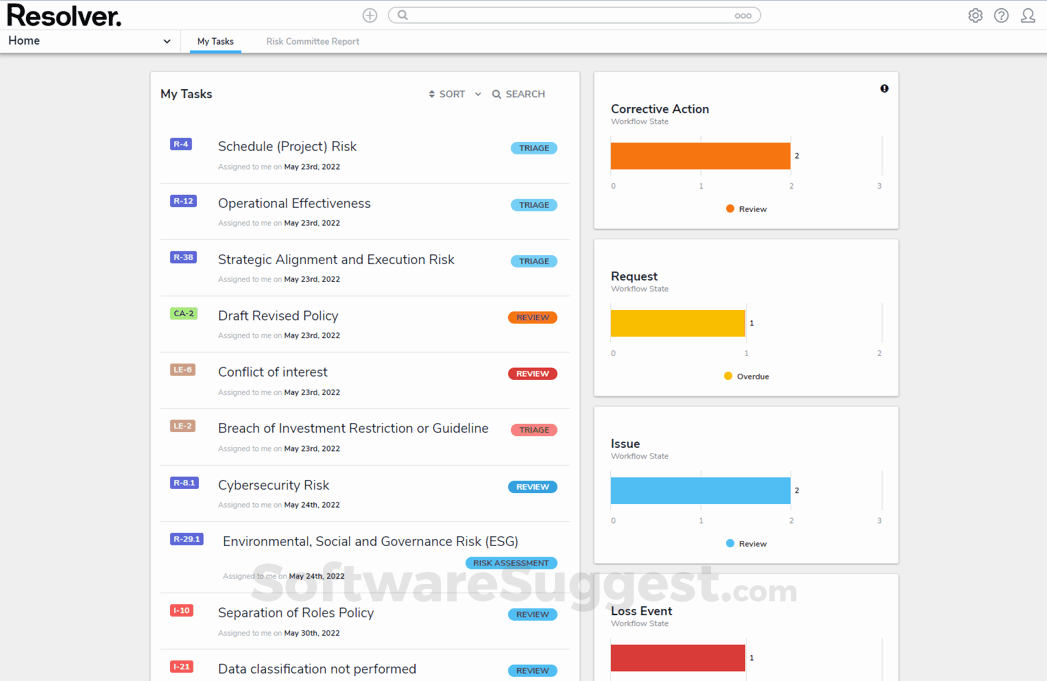Open the user profile icon
This screenshot has height=681, width=1047.
coord(1028,15)
